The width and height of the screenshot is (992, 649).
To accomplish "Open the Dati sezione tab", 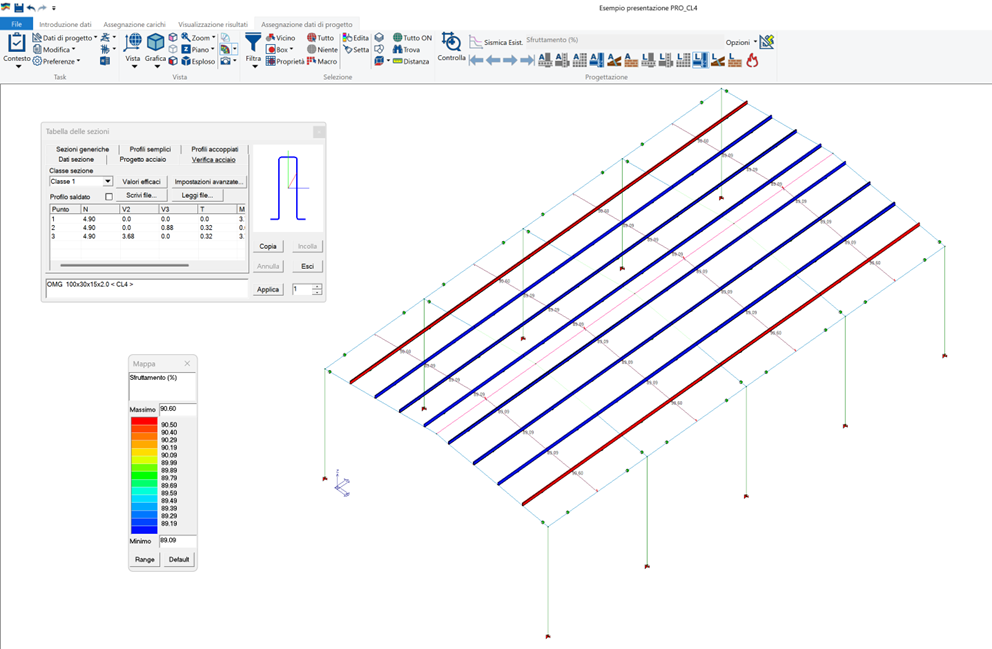I will (x=76, y=159).
